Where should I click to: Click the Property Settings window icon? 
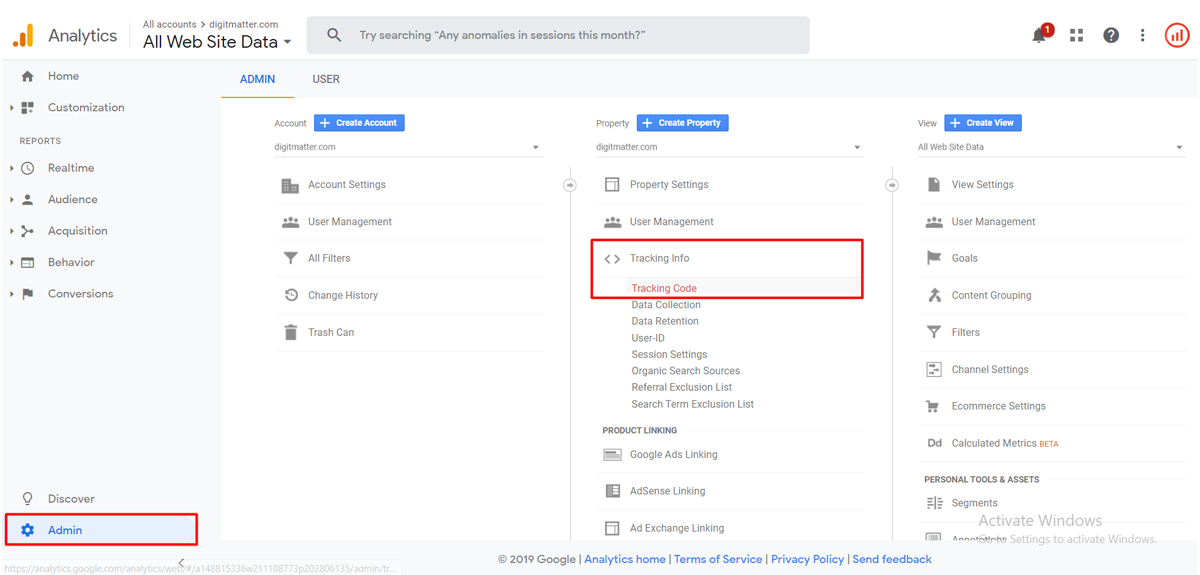[x=612, y=185]
